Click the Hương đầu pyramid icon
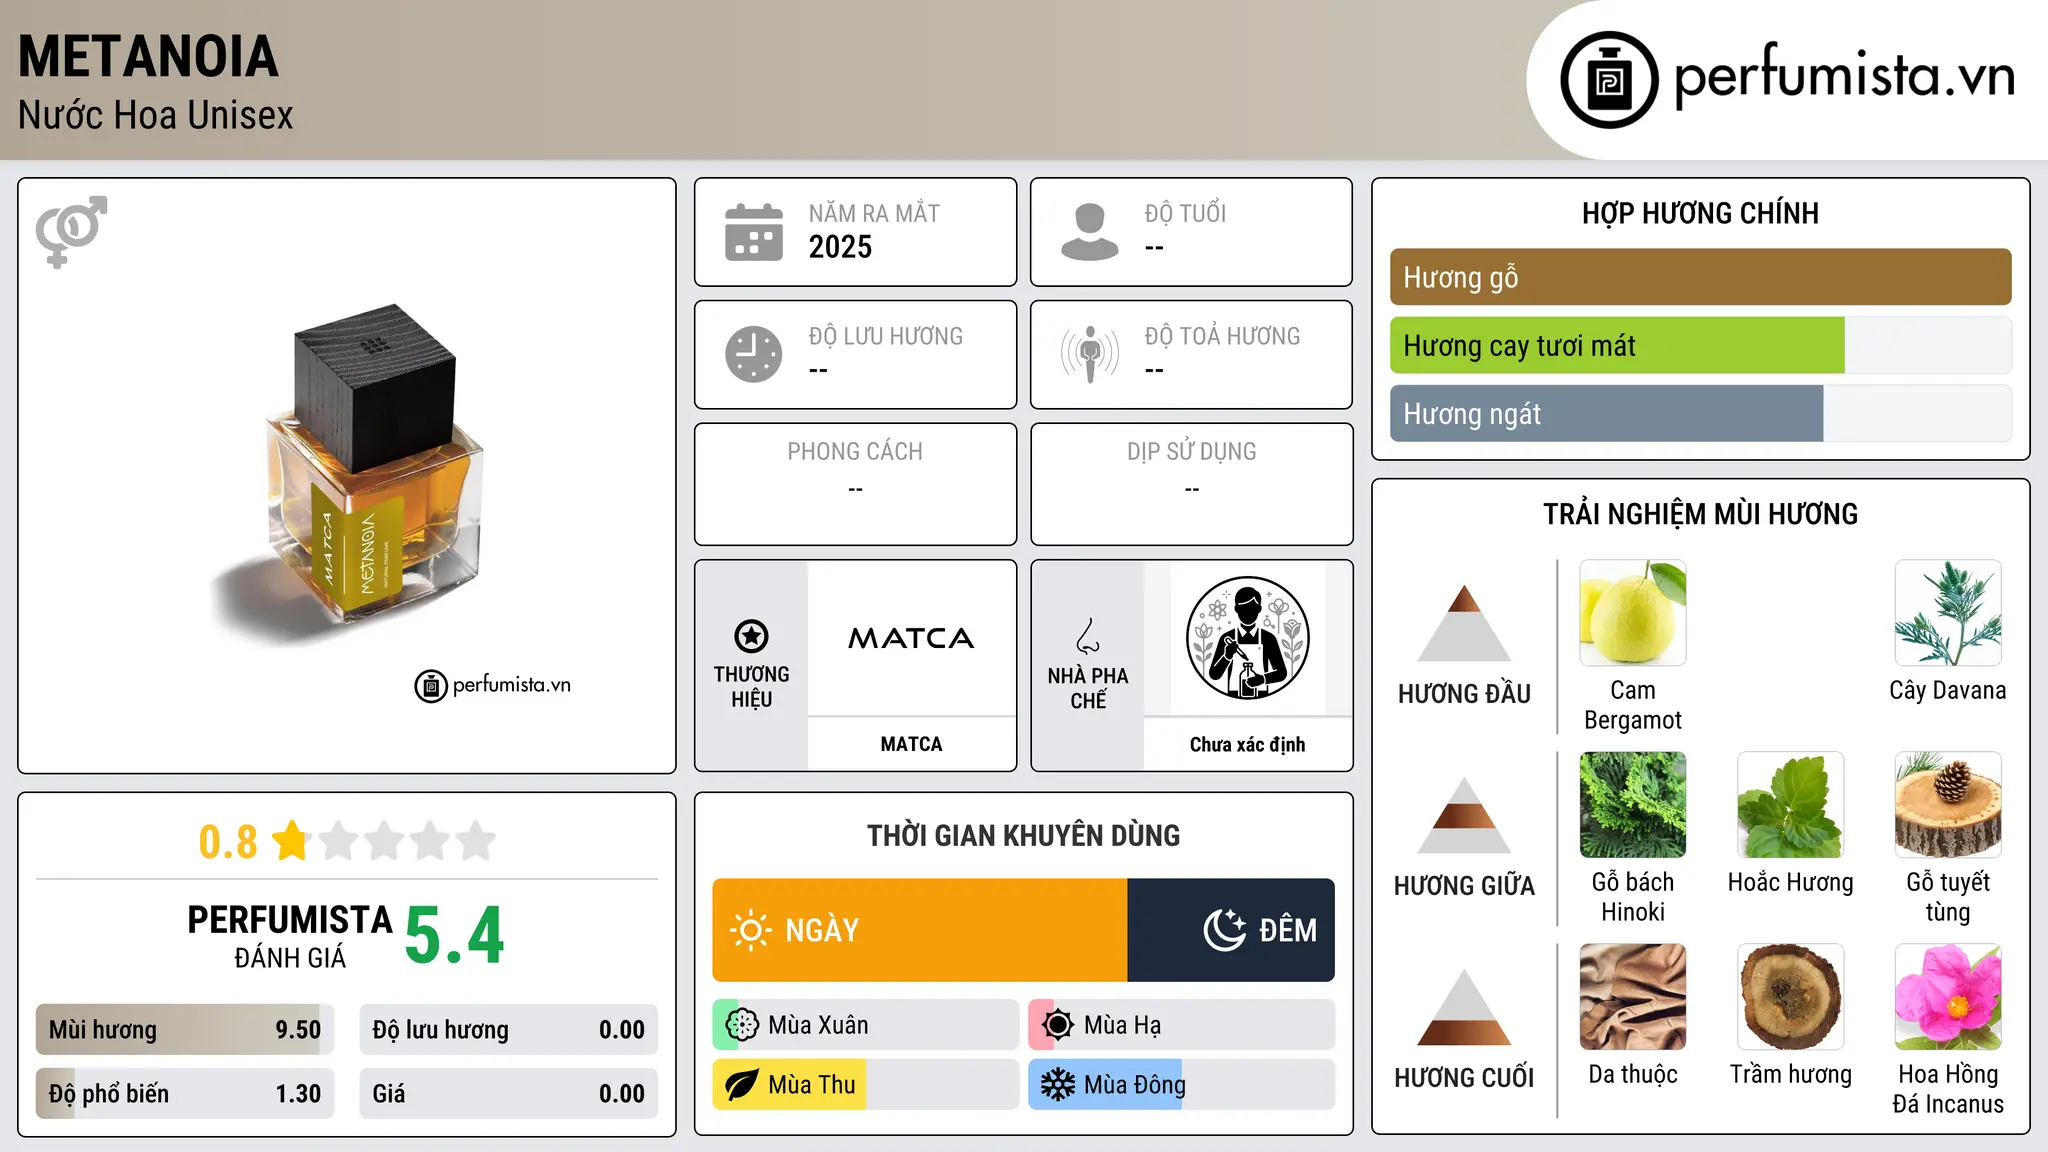The image size is (2048, 1152). 1464,623
